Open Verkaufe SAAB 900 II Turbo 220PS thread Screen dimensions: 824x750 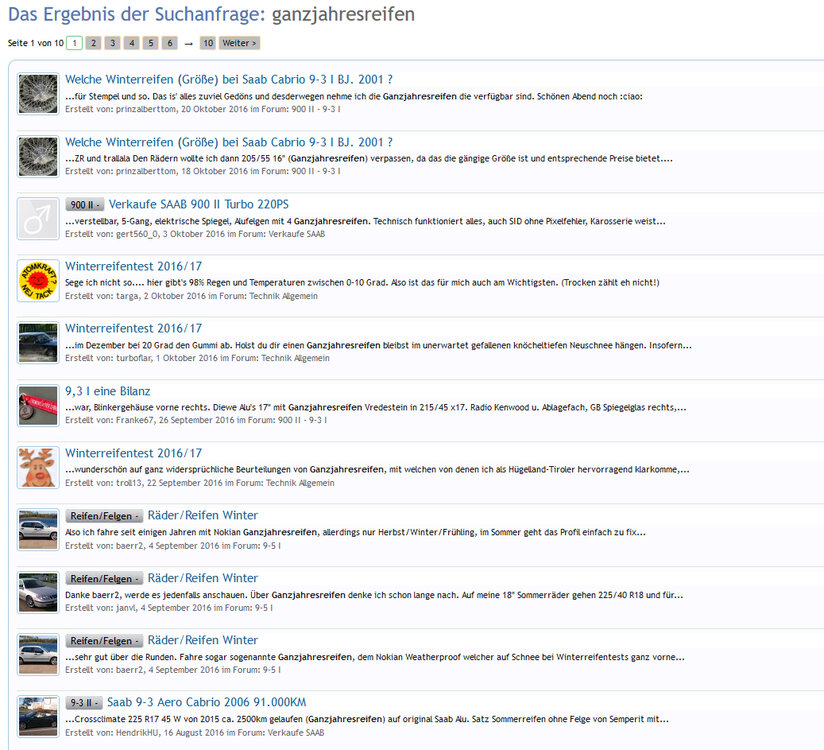click(x=199, y=204)
